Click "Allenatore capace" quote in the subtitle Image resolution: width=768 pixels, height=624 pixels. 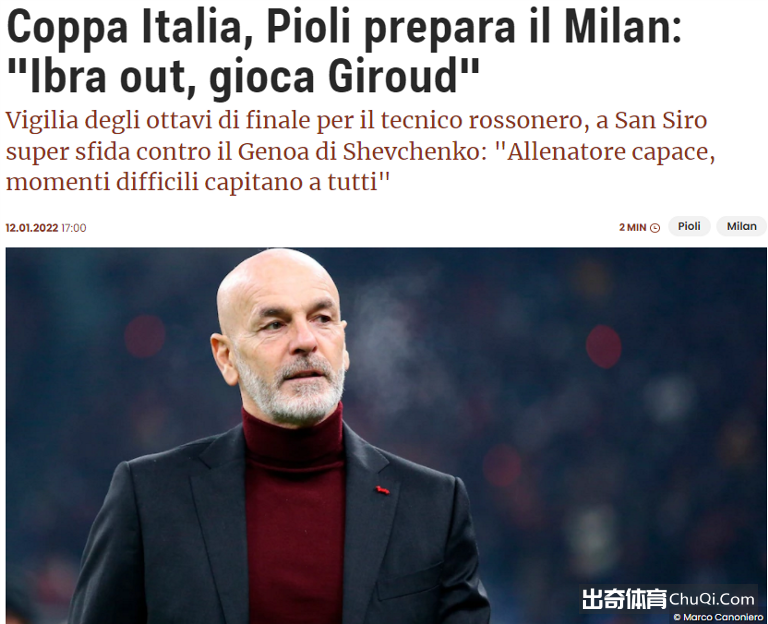point(606,152)
